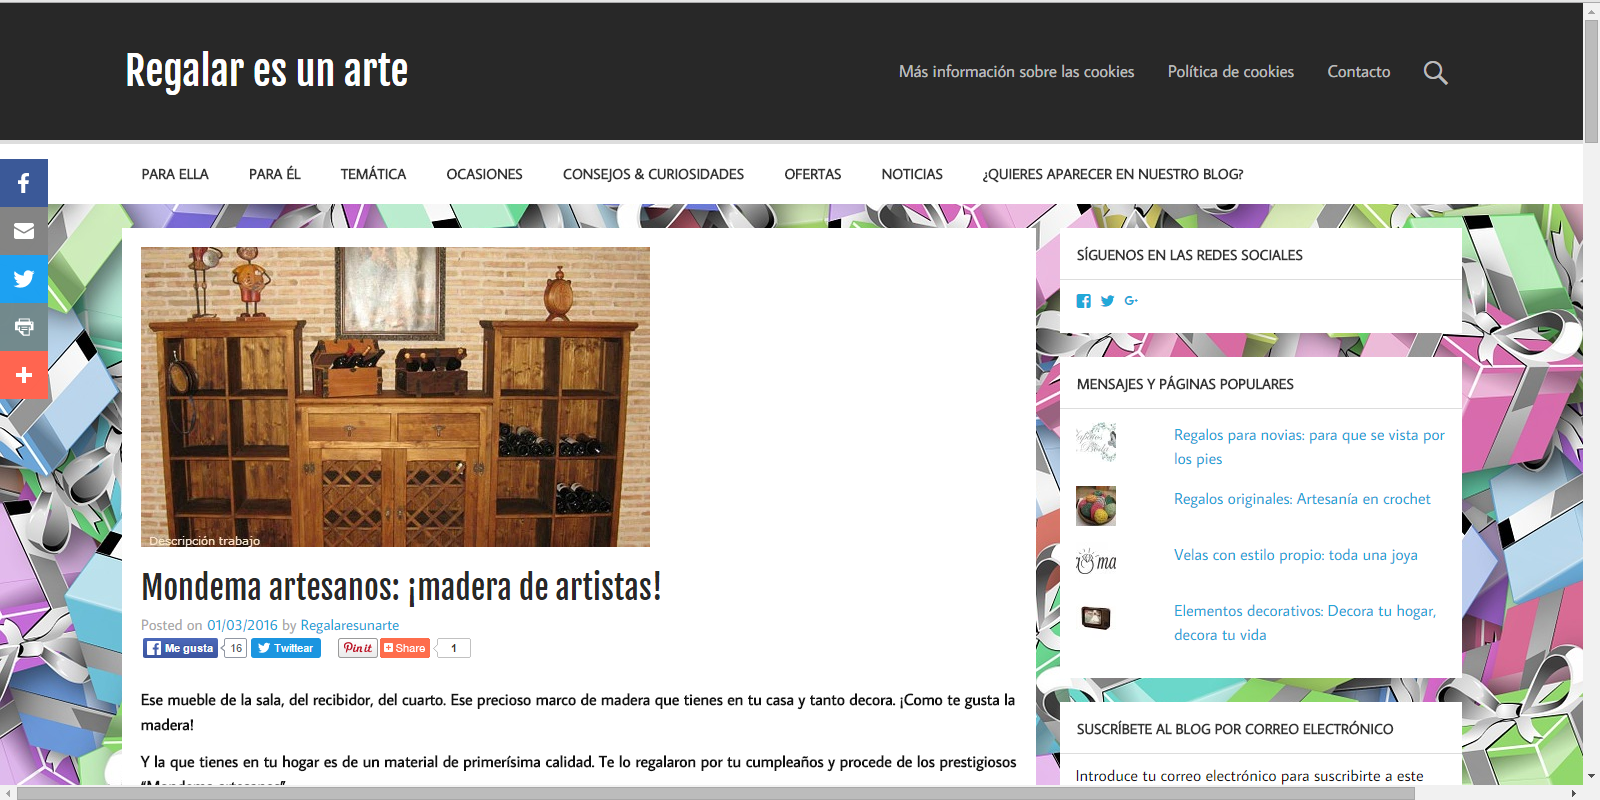Open Política de cookies link
This screenshot has width=1600, height=800.
tap(1230, 72)
